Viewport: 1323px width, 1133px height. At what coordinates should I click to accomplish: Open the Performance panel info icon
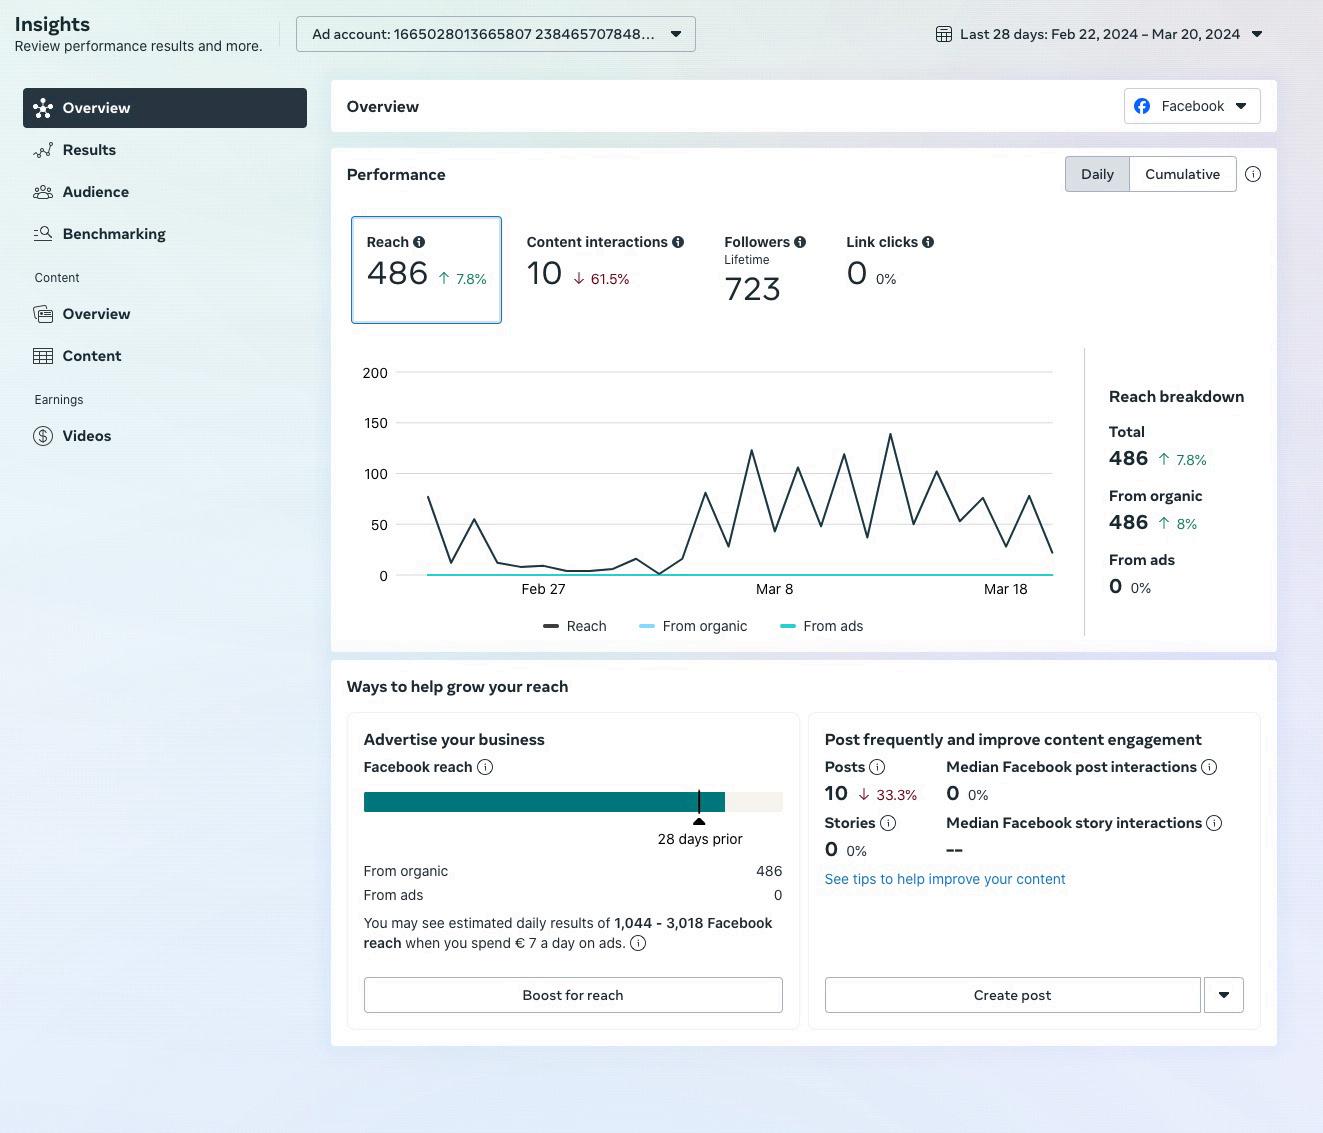[1253, 174]
